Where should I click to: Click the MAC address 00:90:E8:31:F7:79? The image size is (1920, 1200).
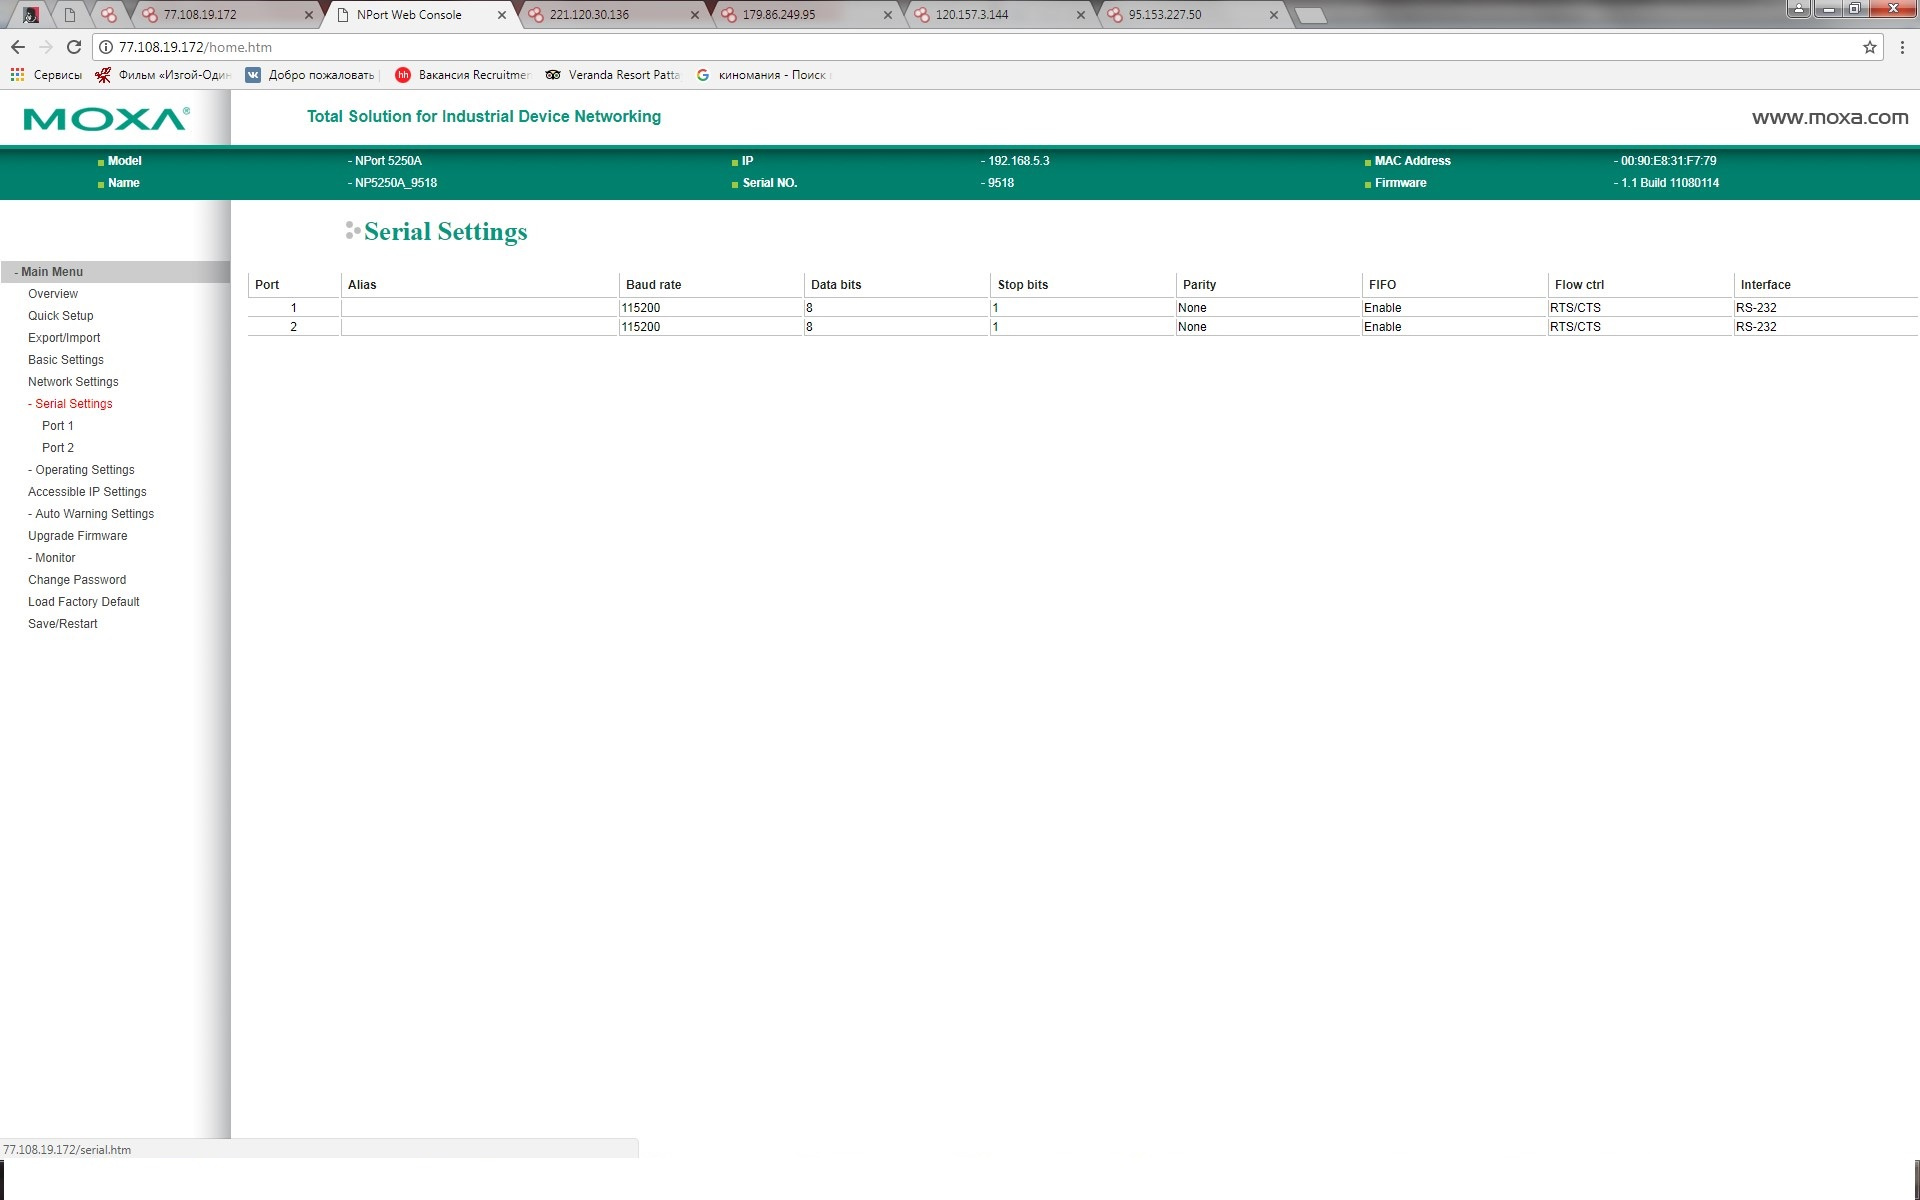tap(1668, 161)
